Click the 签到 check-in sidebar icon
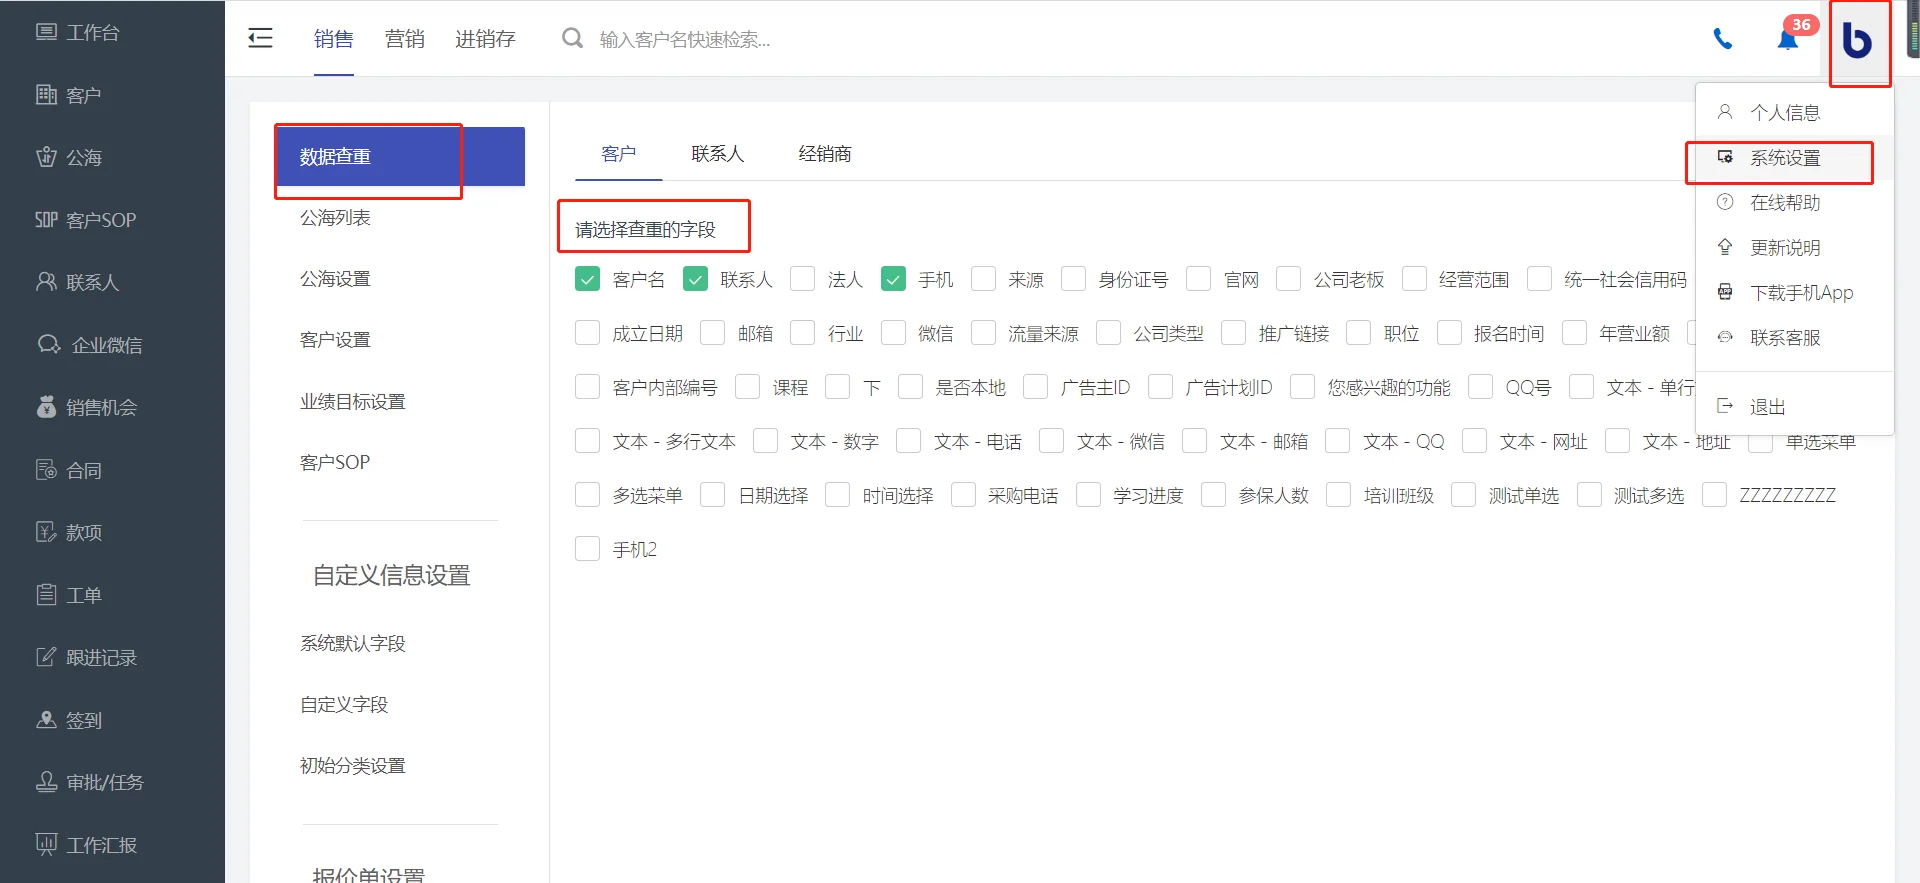 click(x=46, y=720)
